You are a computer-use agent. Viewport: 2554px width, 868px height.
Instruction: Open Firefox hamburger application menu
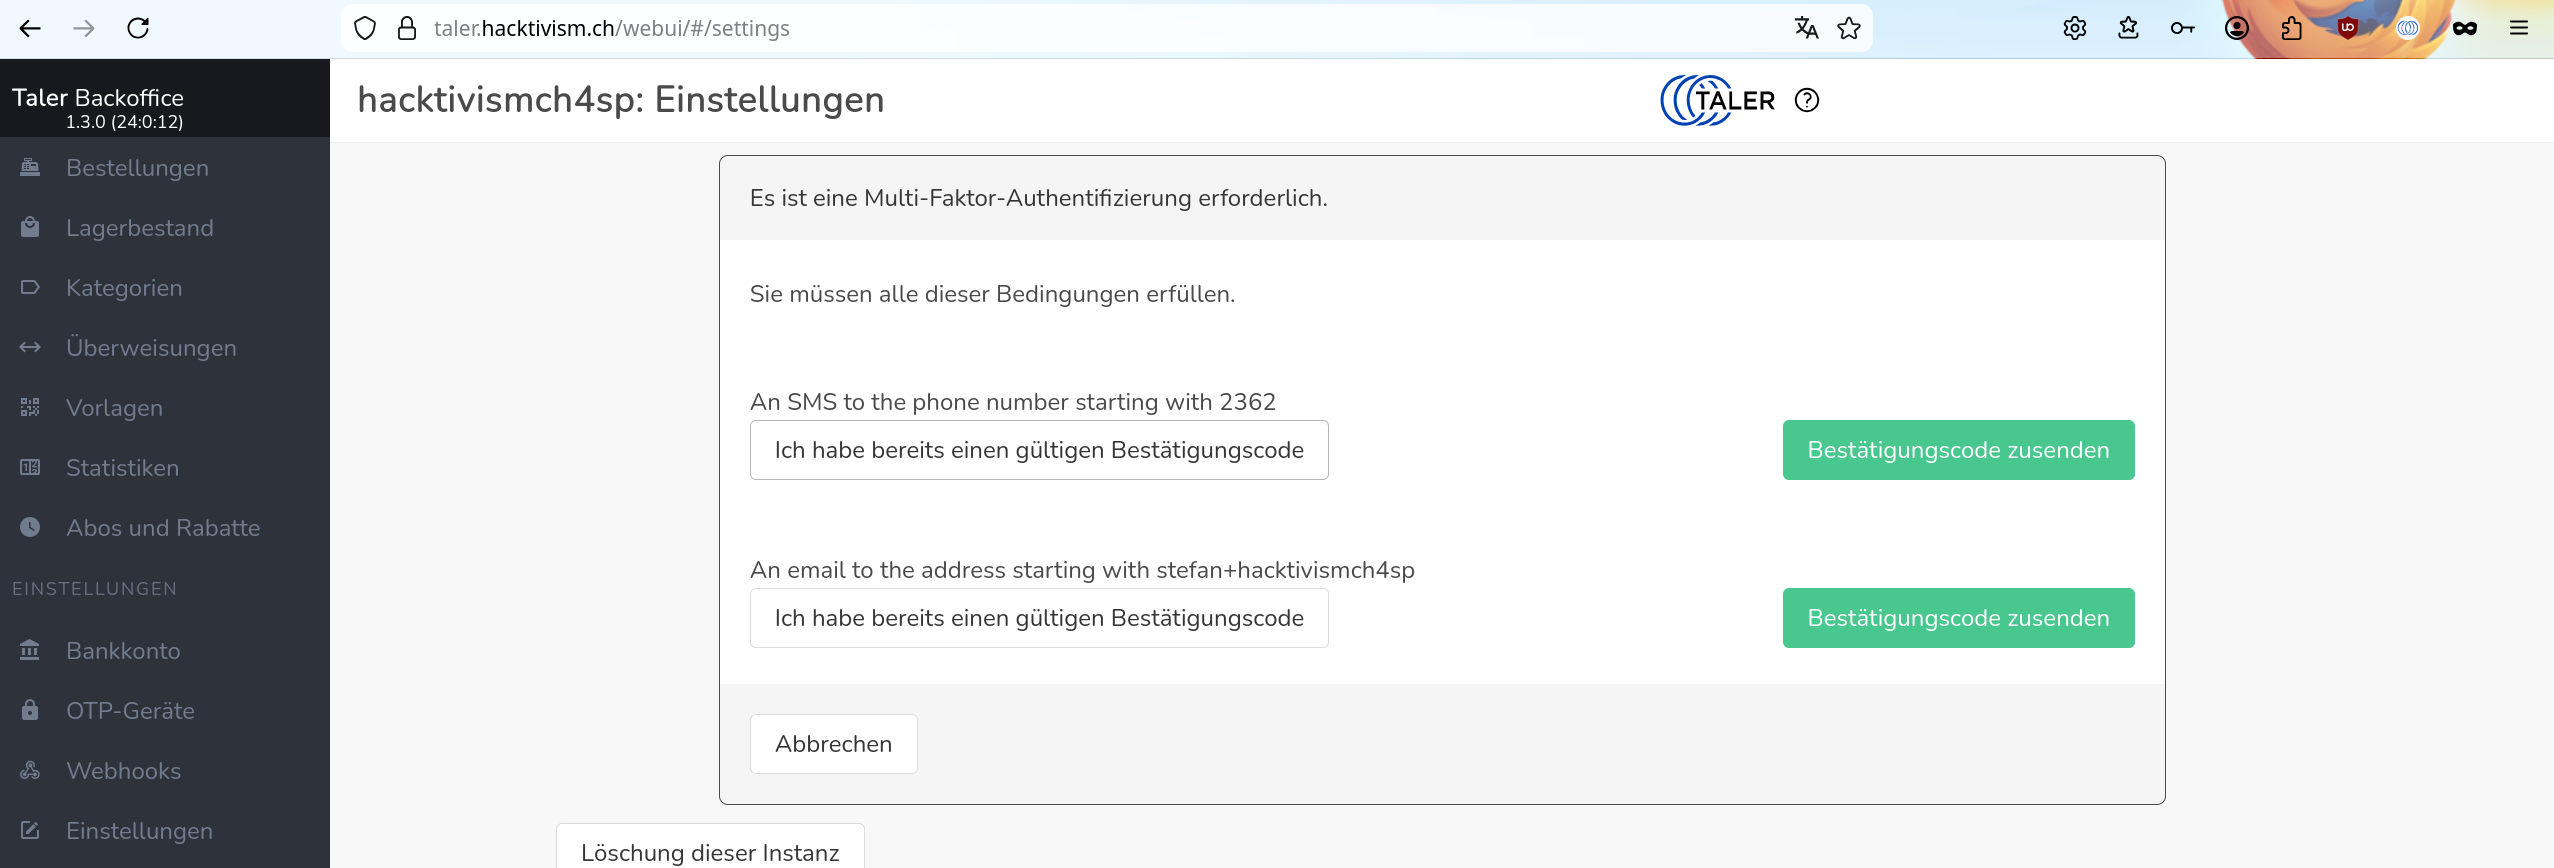point(2518,28)
